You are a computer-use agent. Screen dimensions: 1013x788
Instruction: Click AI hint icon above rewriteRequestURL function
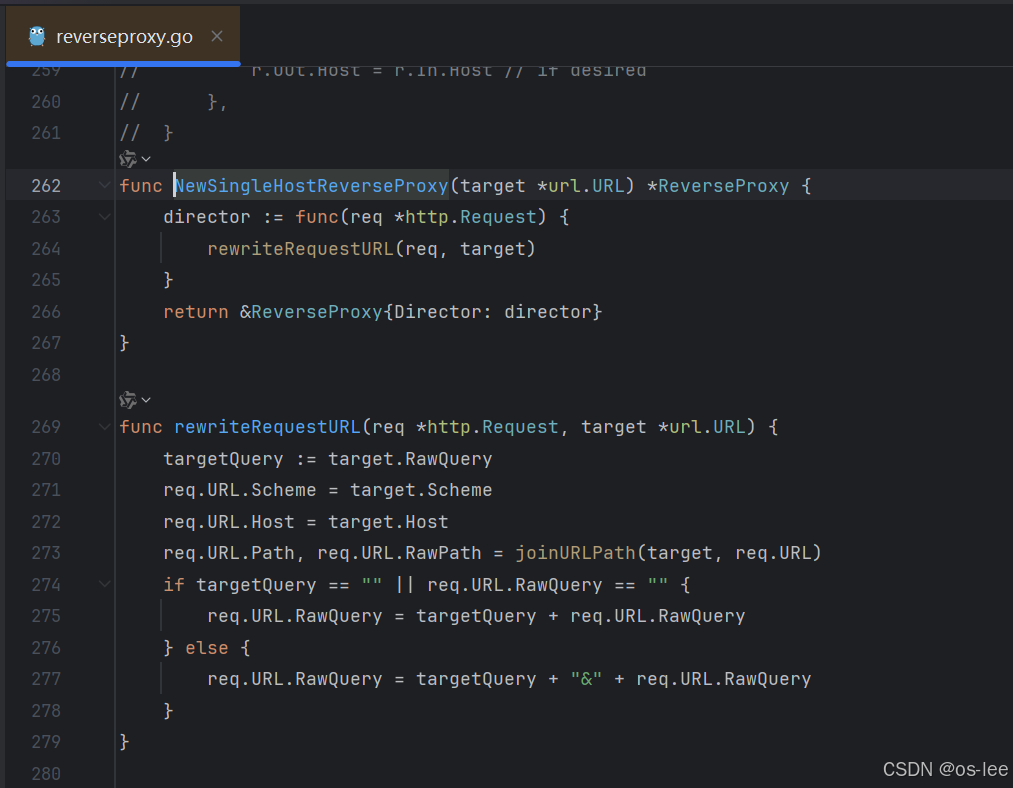(128, 400)
